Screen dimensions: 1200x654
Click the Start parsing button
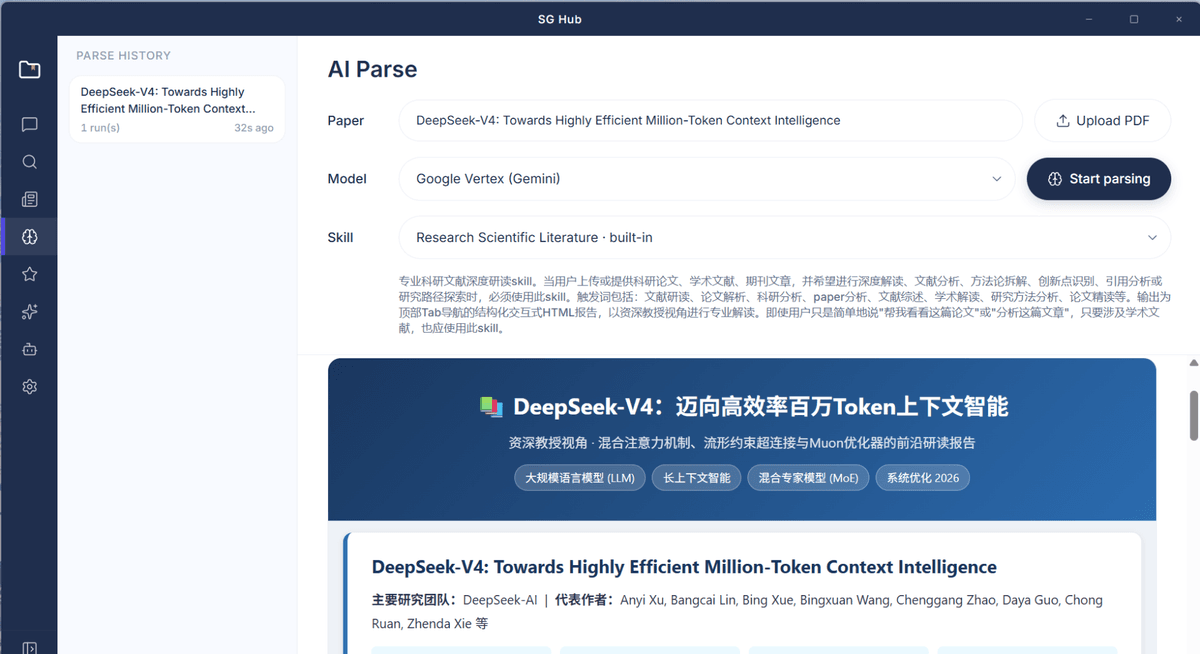1099,179
